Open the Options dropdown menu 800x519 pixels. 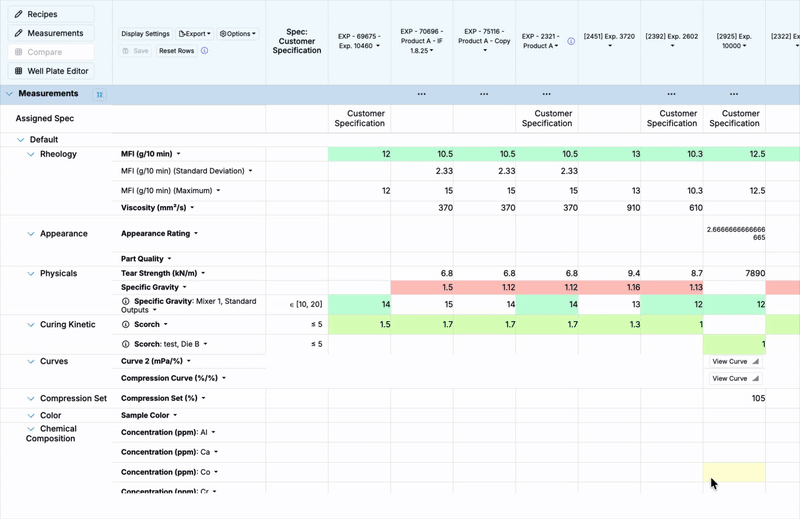(237, 34)
